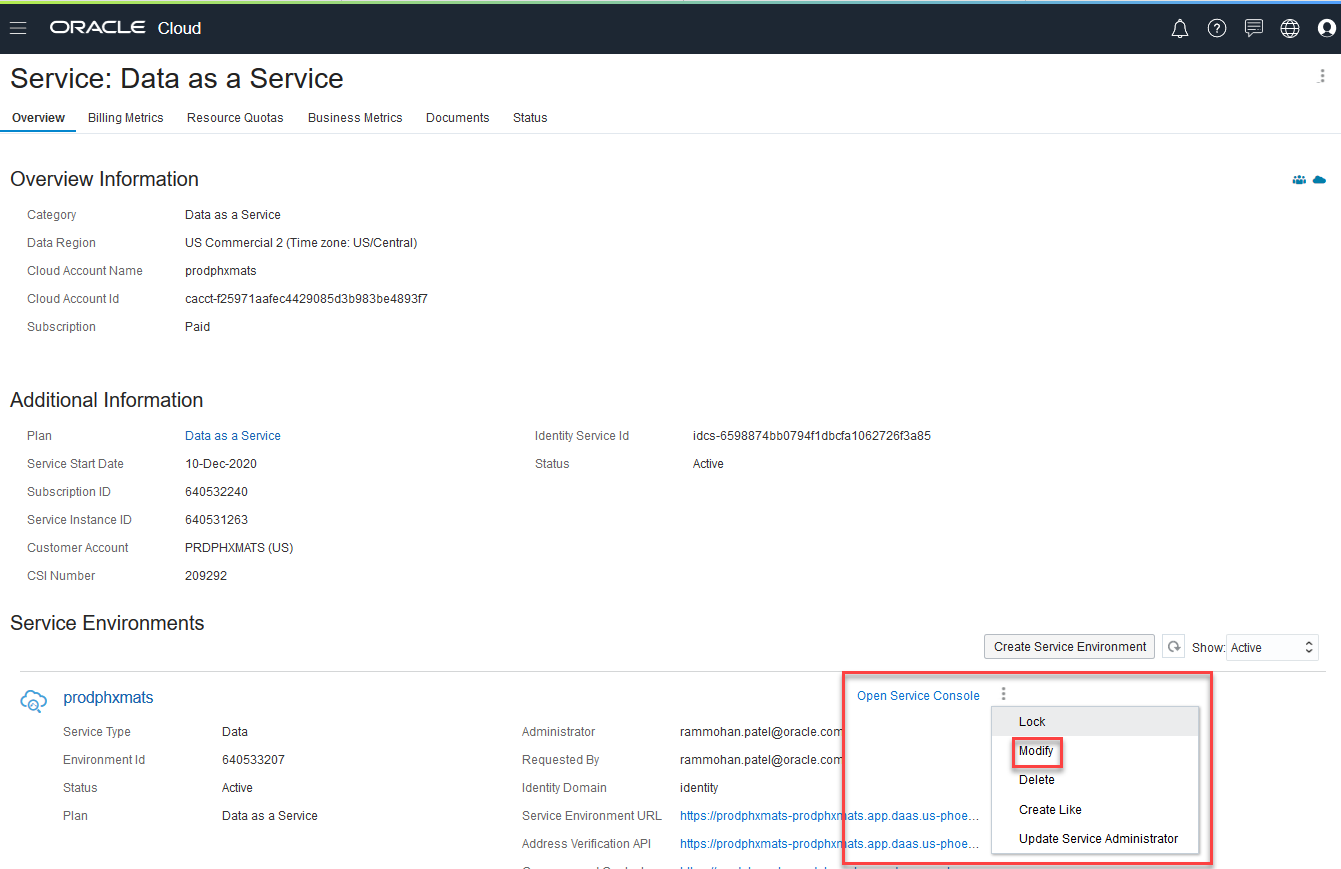Open the chat feedback icon

pyautogui.click(x=1254, y=28)
